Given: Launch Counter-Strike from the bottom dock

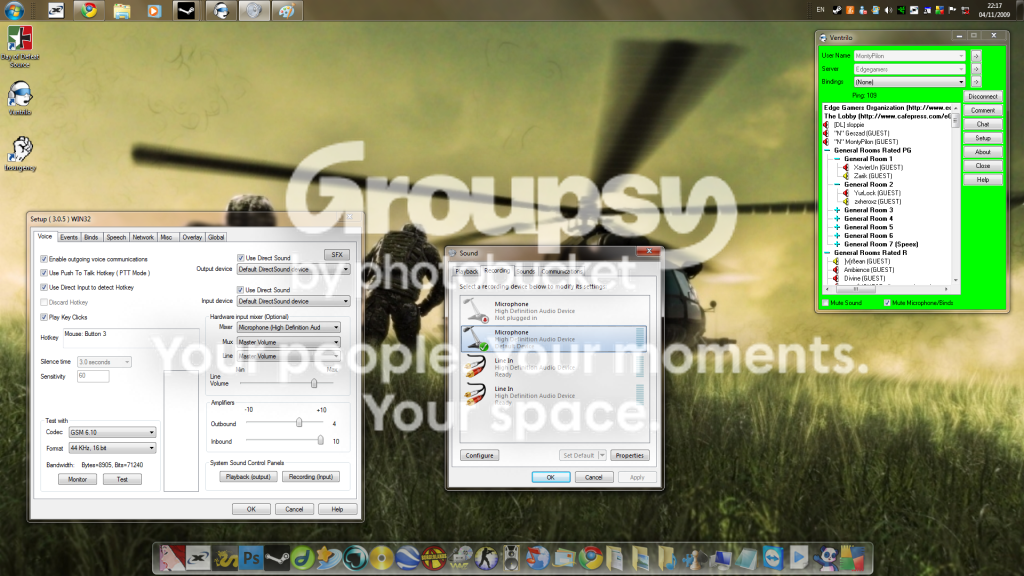Looking at the screenshot, I should tap(485, 558).
